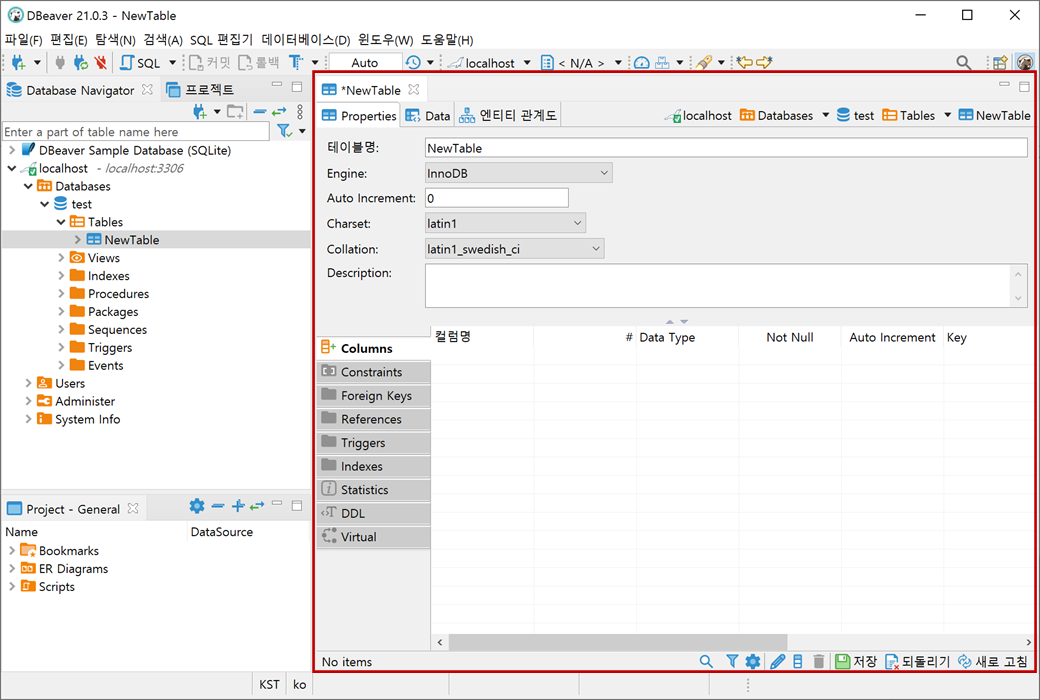Click the horizontal scrollbar of columns grid
This screenshot has width=1040, height=700.
coord(618,642)
